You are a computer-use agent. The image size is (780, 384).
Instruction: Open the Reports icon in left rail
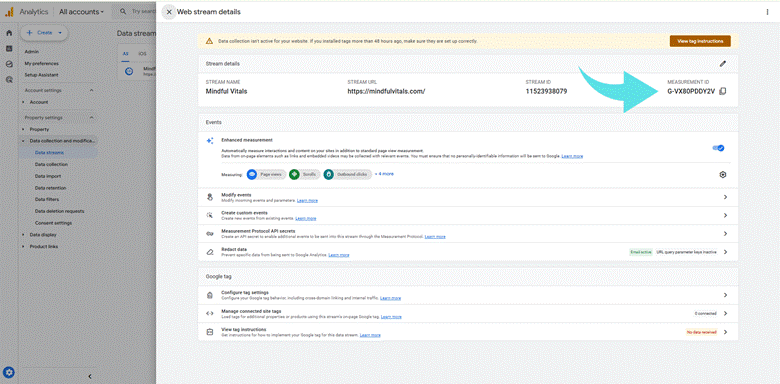click(x=9, y=48)
